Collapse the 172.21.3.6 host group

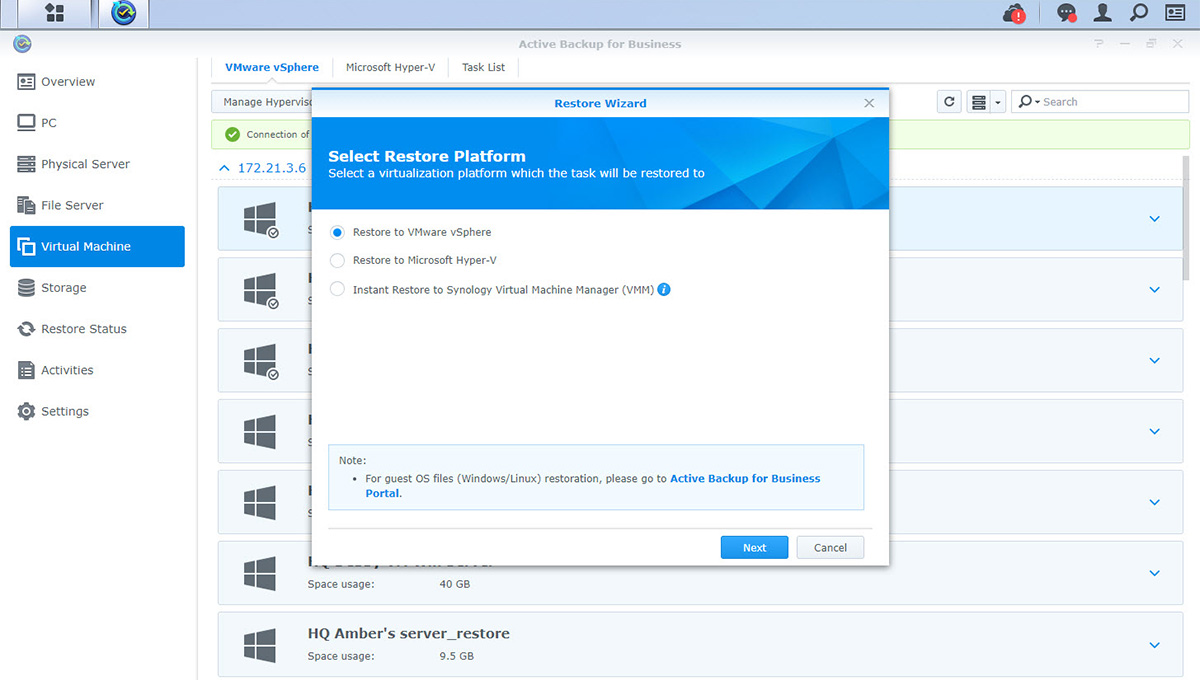point(224,168)
